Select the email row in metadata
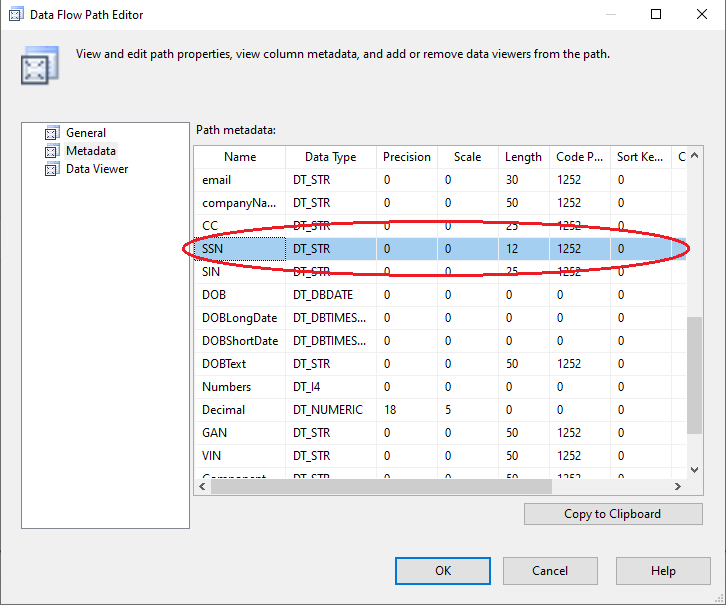Screen dimensions: 726x605 pyautogui.click(x=217, y=180)
